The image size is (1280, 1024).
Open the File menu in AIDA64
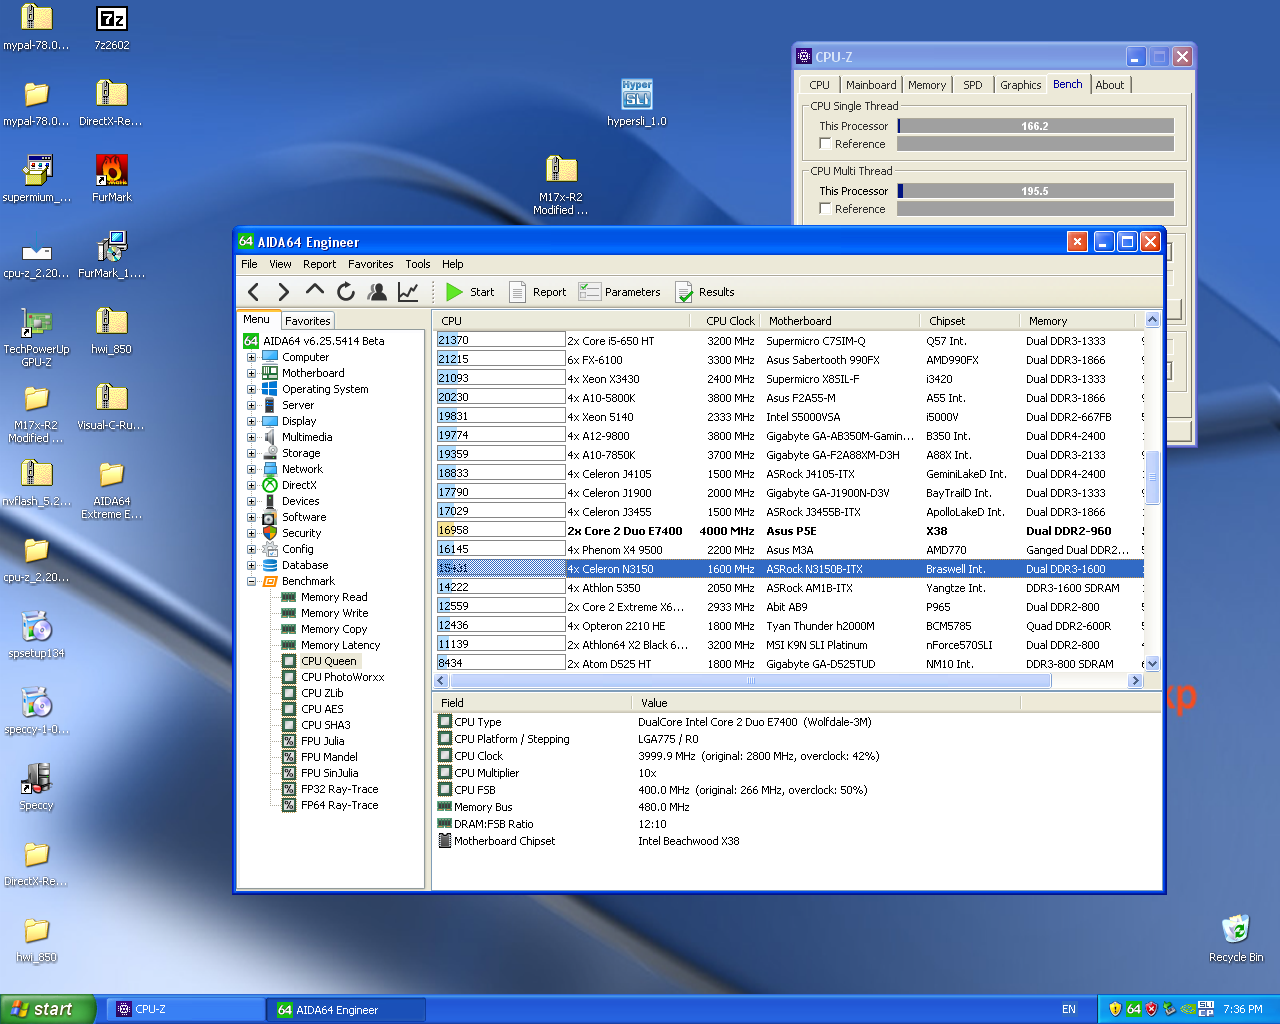click(249, 264)
